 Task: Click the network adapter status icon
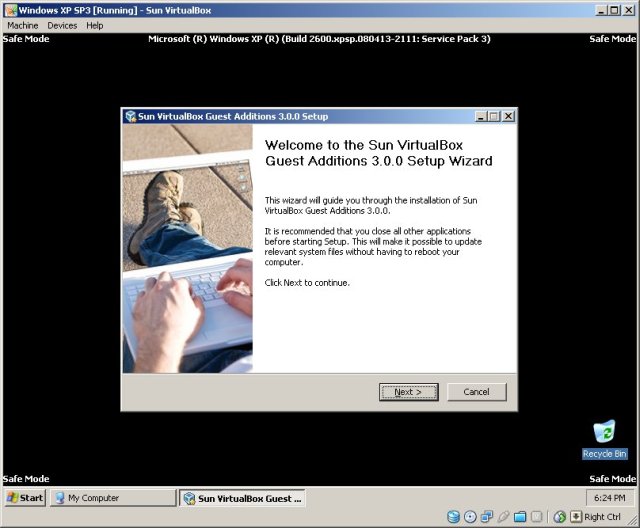coord(487,517)
